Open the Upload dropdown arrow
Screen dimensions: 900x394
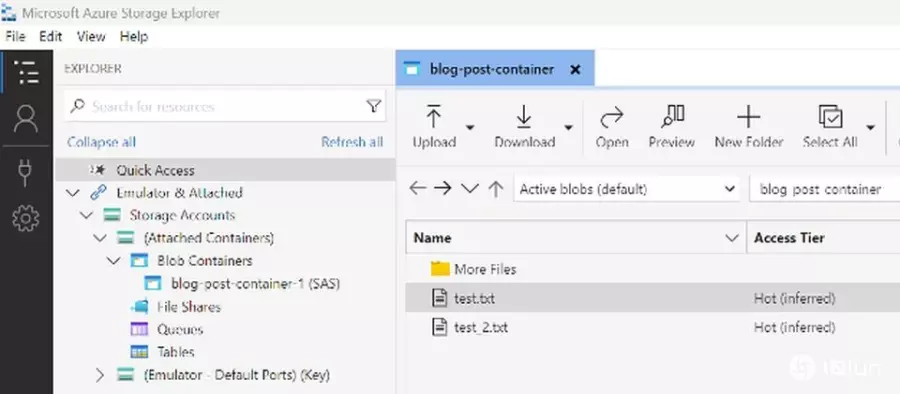(x=470, y=127)
